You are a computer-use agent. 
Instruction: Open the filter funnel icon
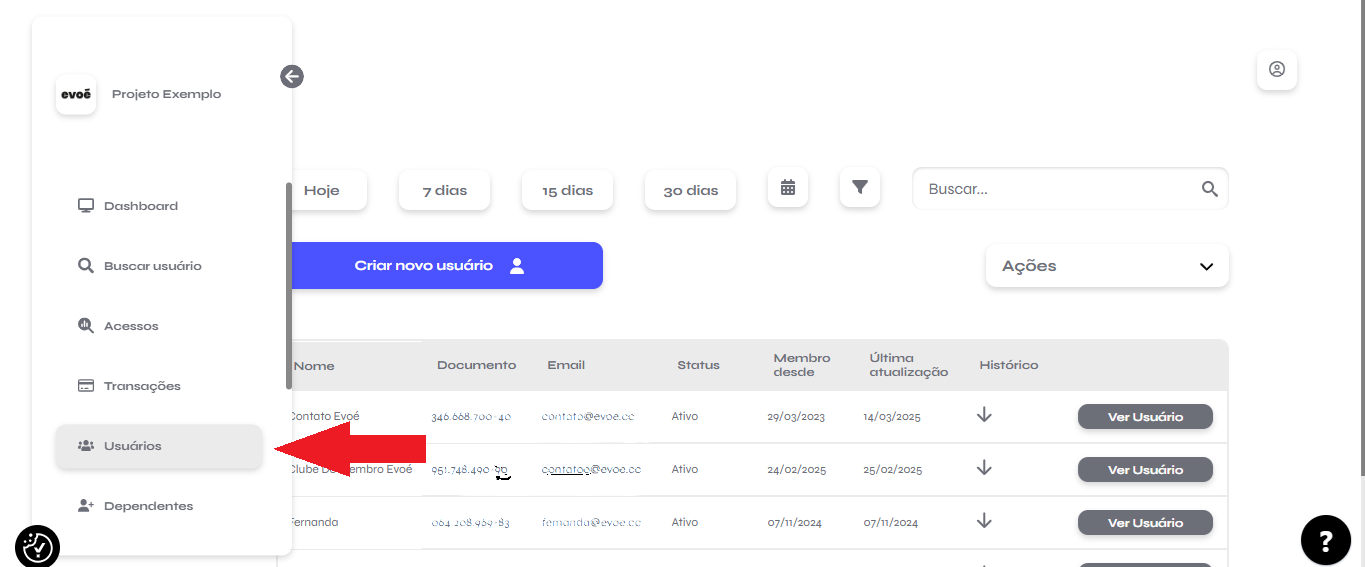(860, 187)
